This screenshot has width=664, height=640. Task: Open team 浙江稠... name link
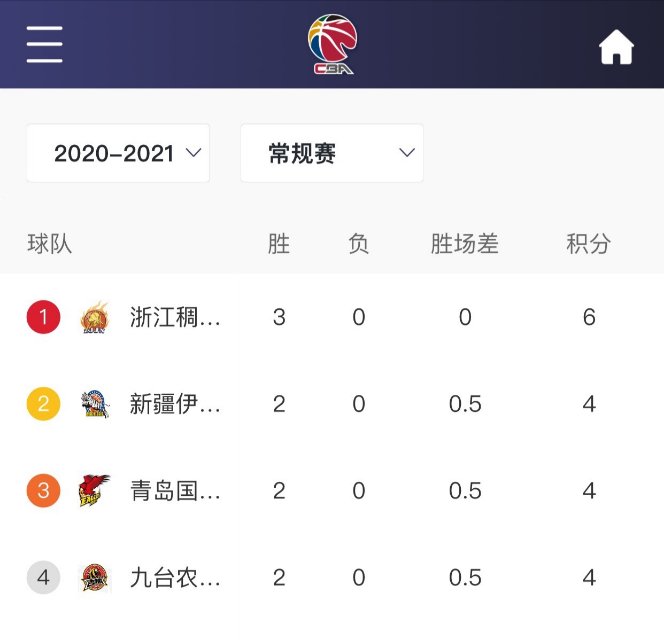pyautogui.click(x=175, y=317)
